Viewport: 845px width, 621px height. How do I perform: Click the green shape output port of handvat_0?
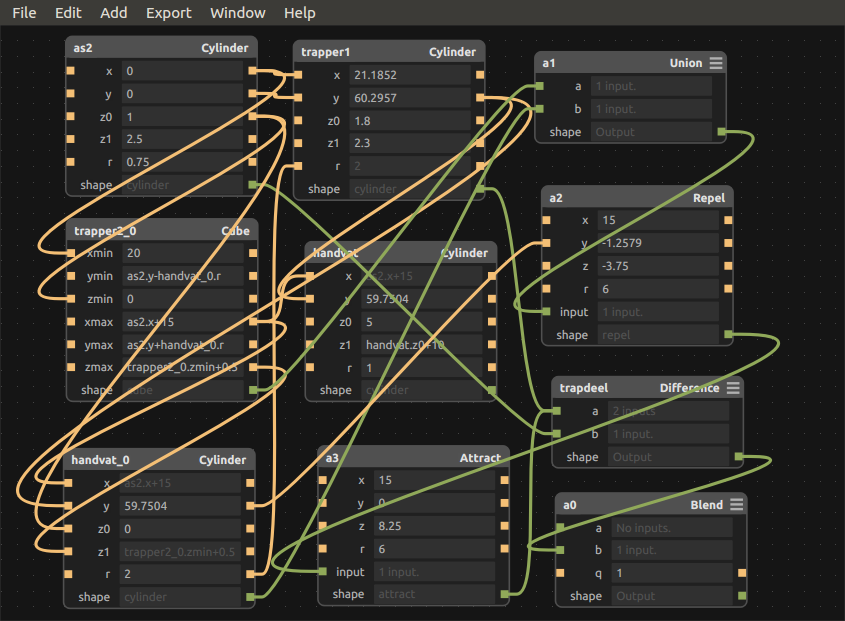pos(250,597)
